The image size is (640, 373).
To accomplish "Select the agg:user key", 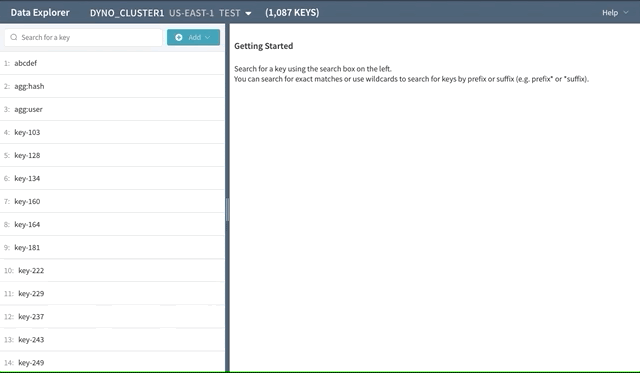I will pyautogui.click(x=112, y=109).
